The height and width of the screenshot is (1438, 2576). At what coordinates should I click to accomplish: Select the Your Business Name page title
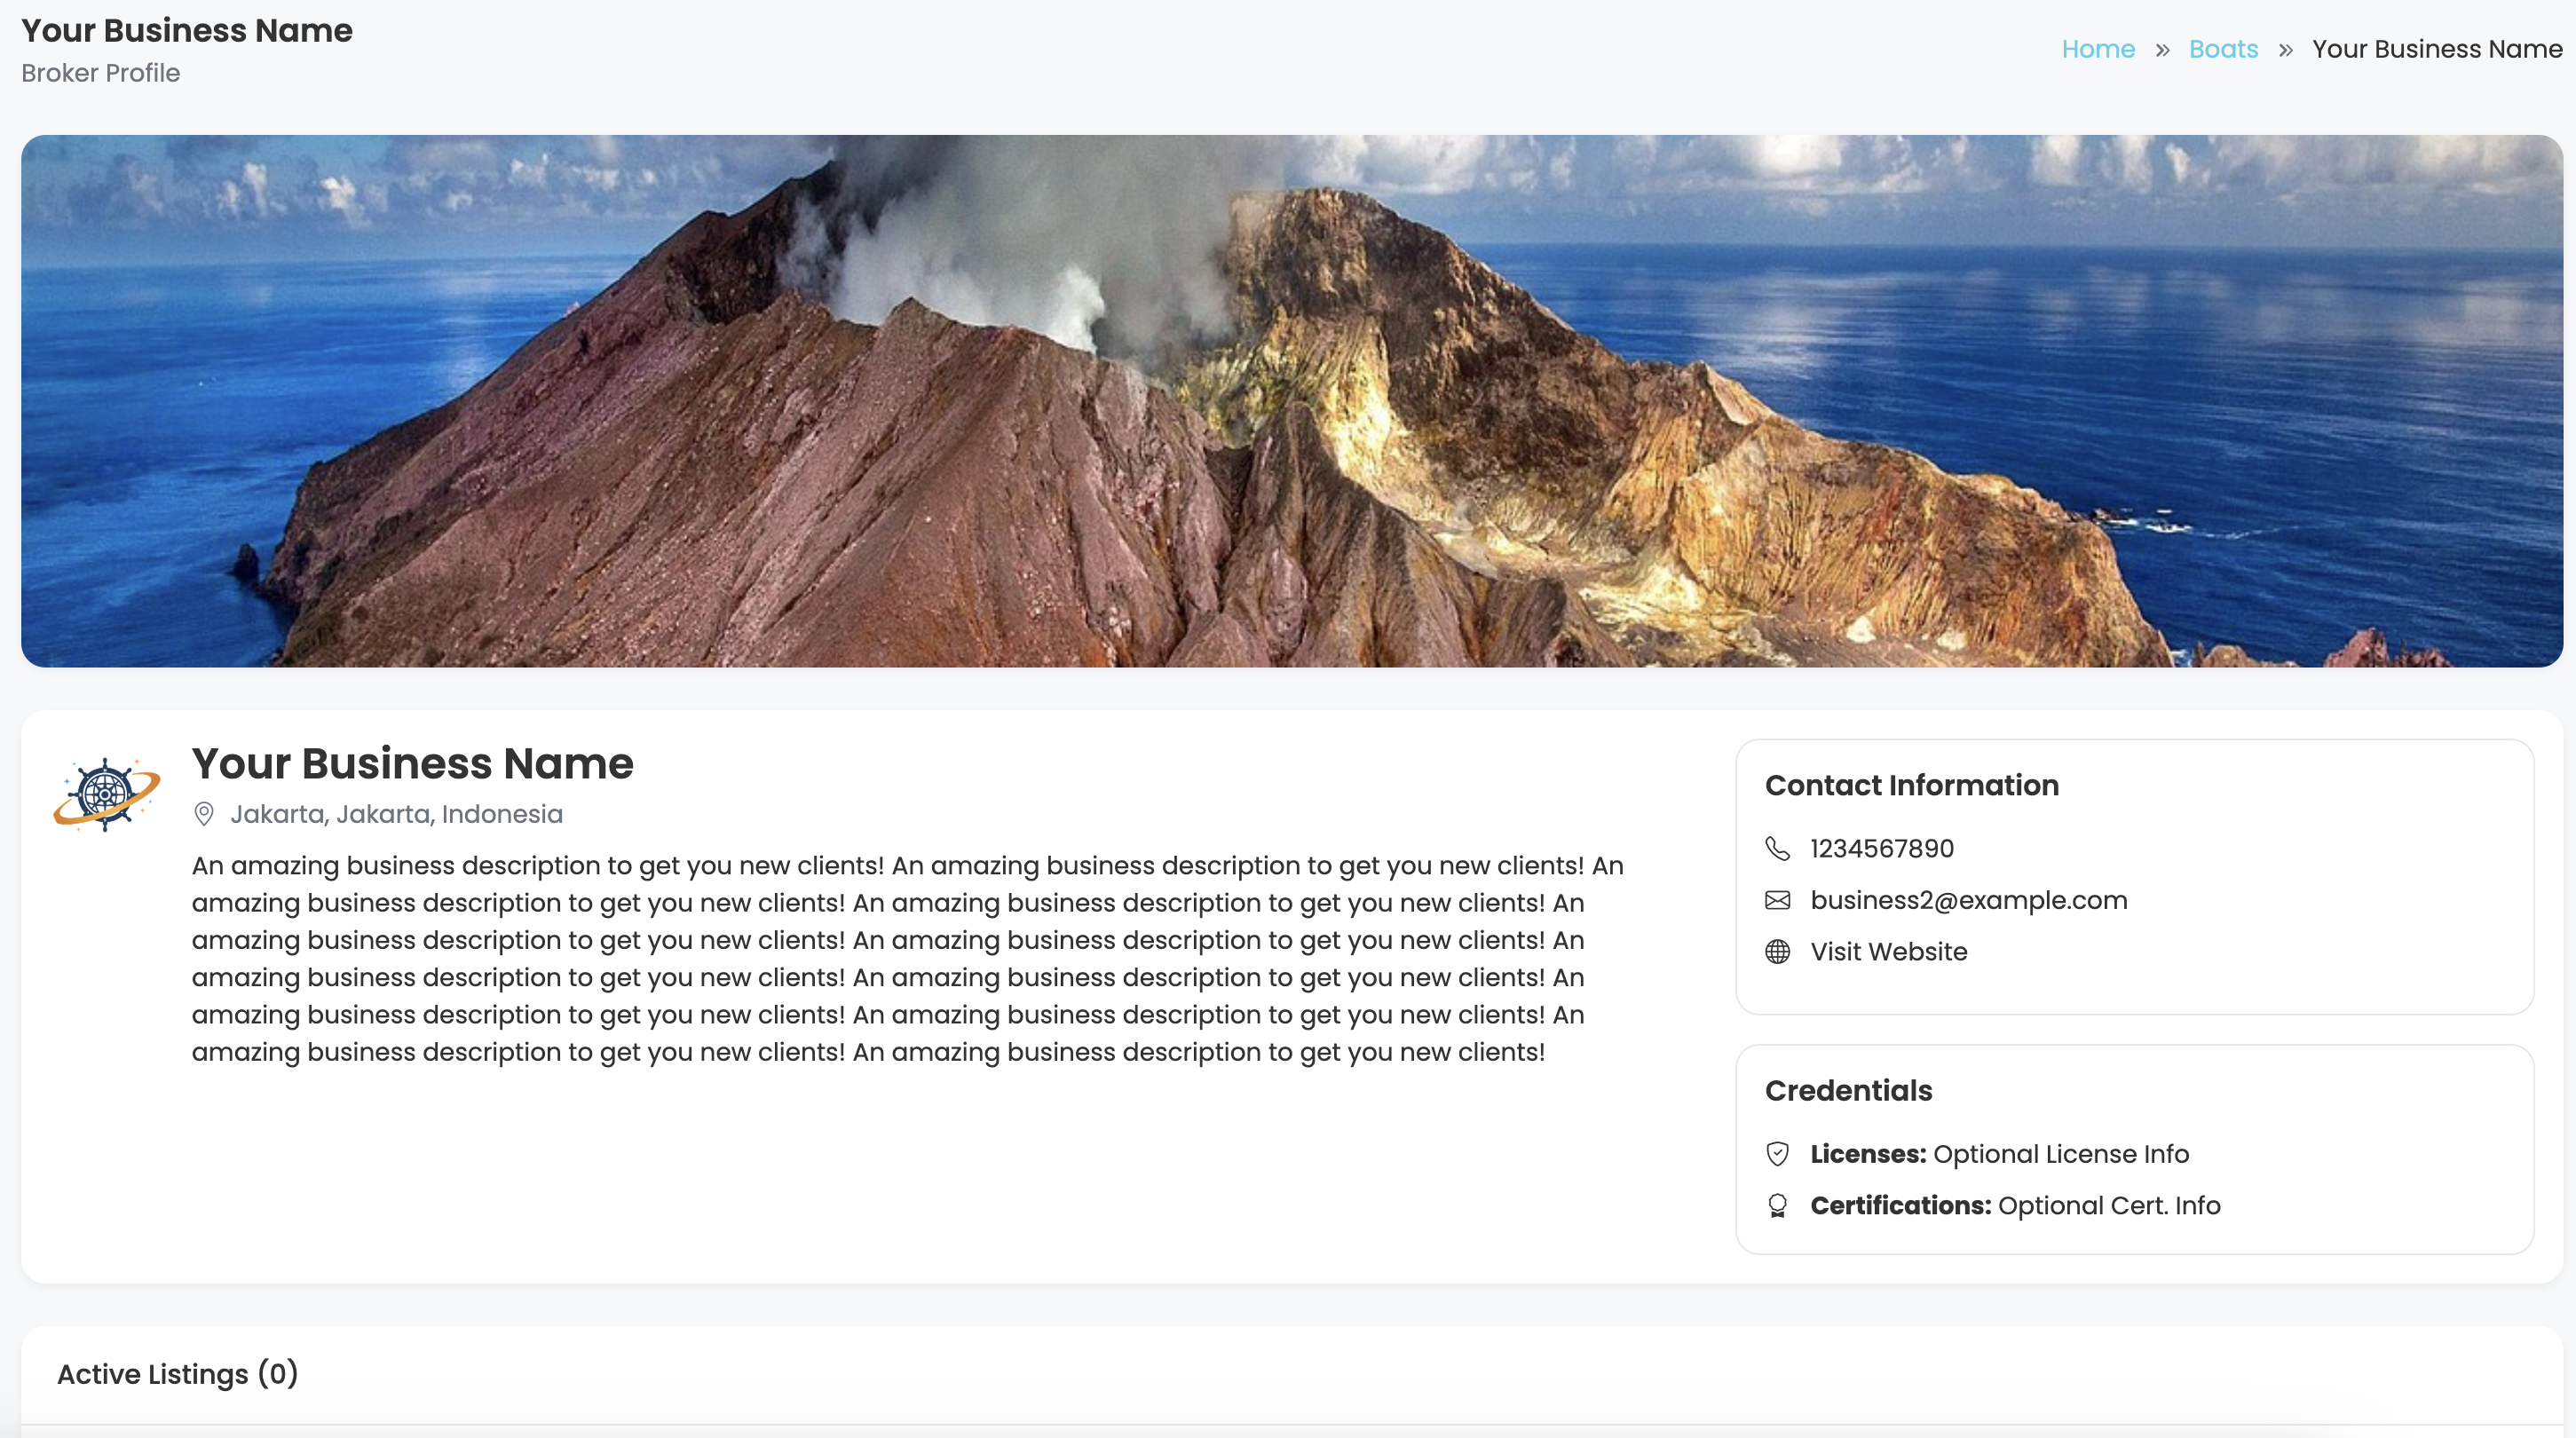(x=185, y=30)
